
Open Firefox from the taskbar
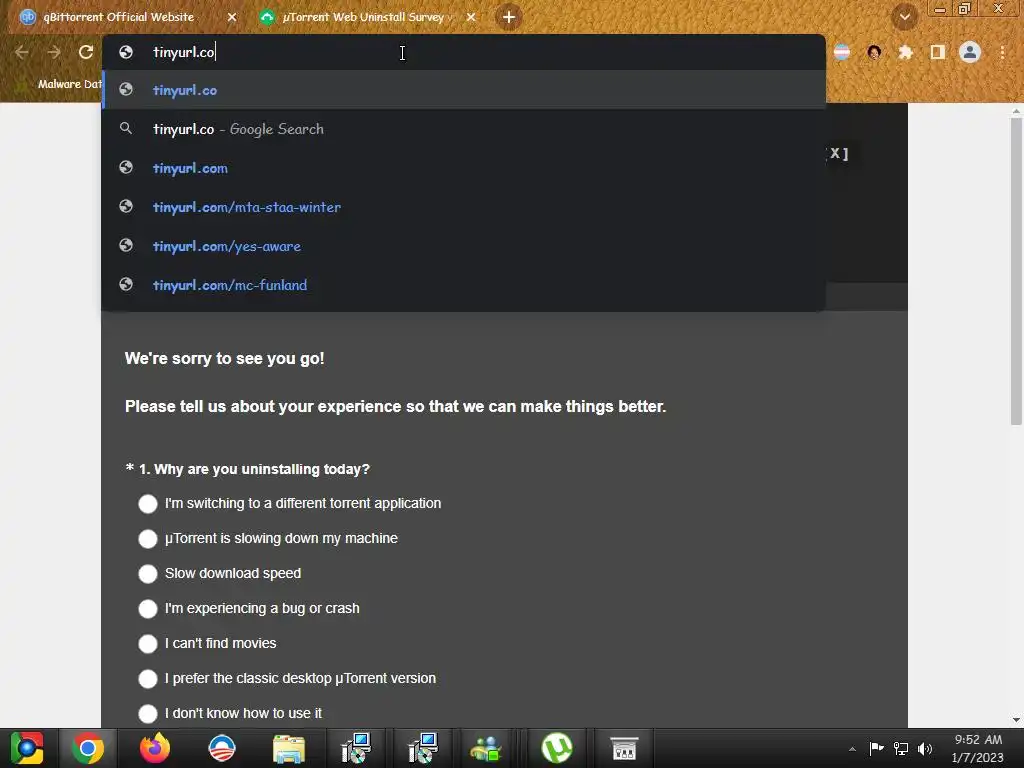pyautogui.click(x=155, y=748)
